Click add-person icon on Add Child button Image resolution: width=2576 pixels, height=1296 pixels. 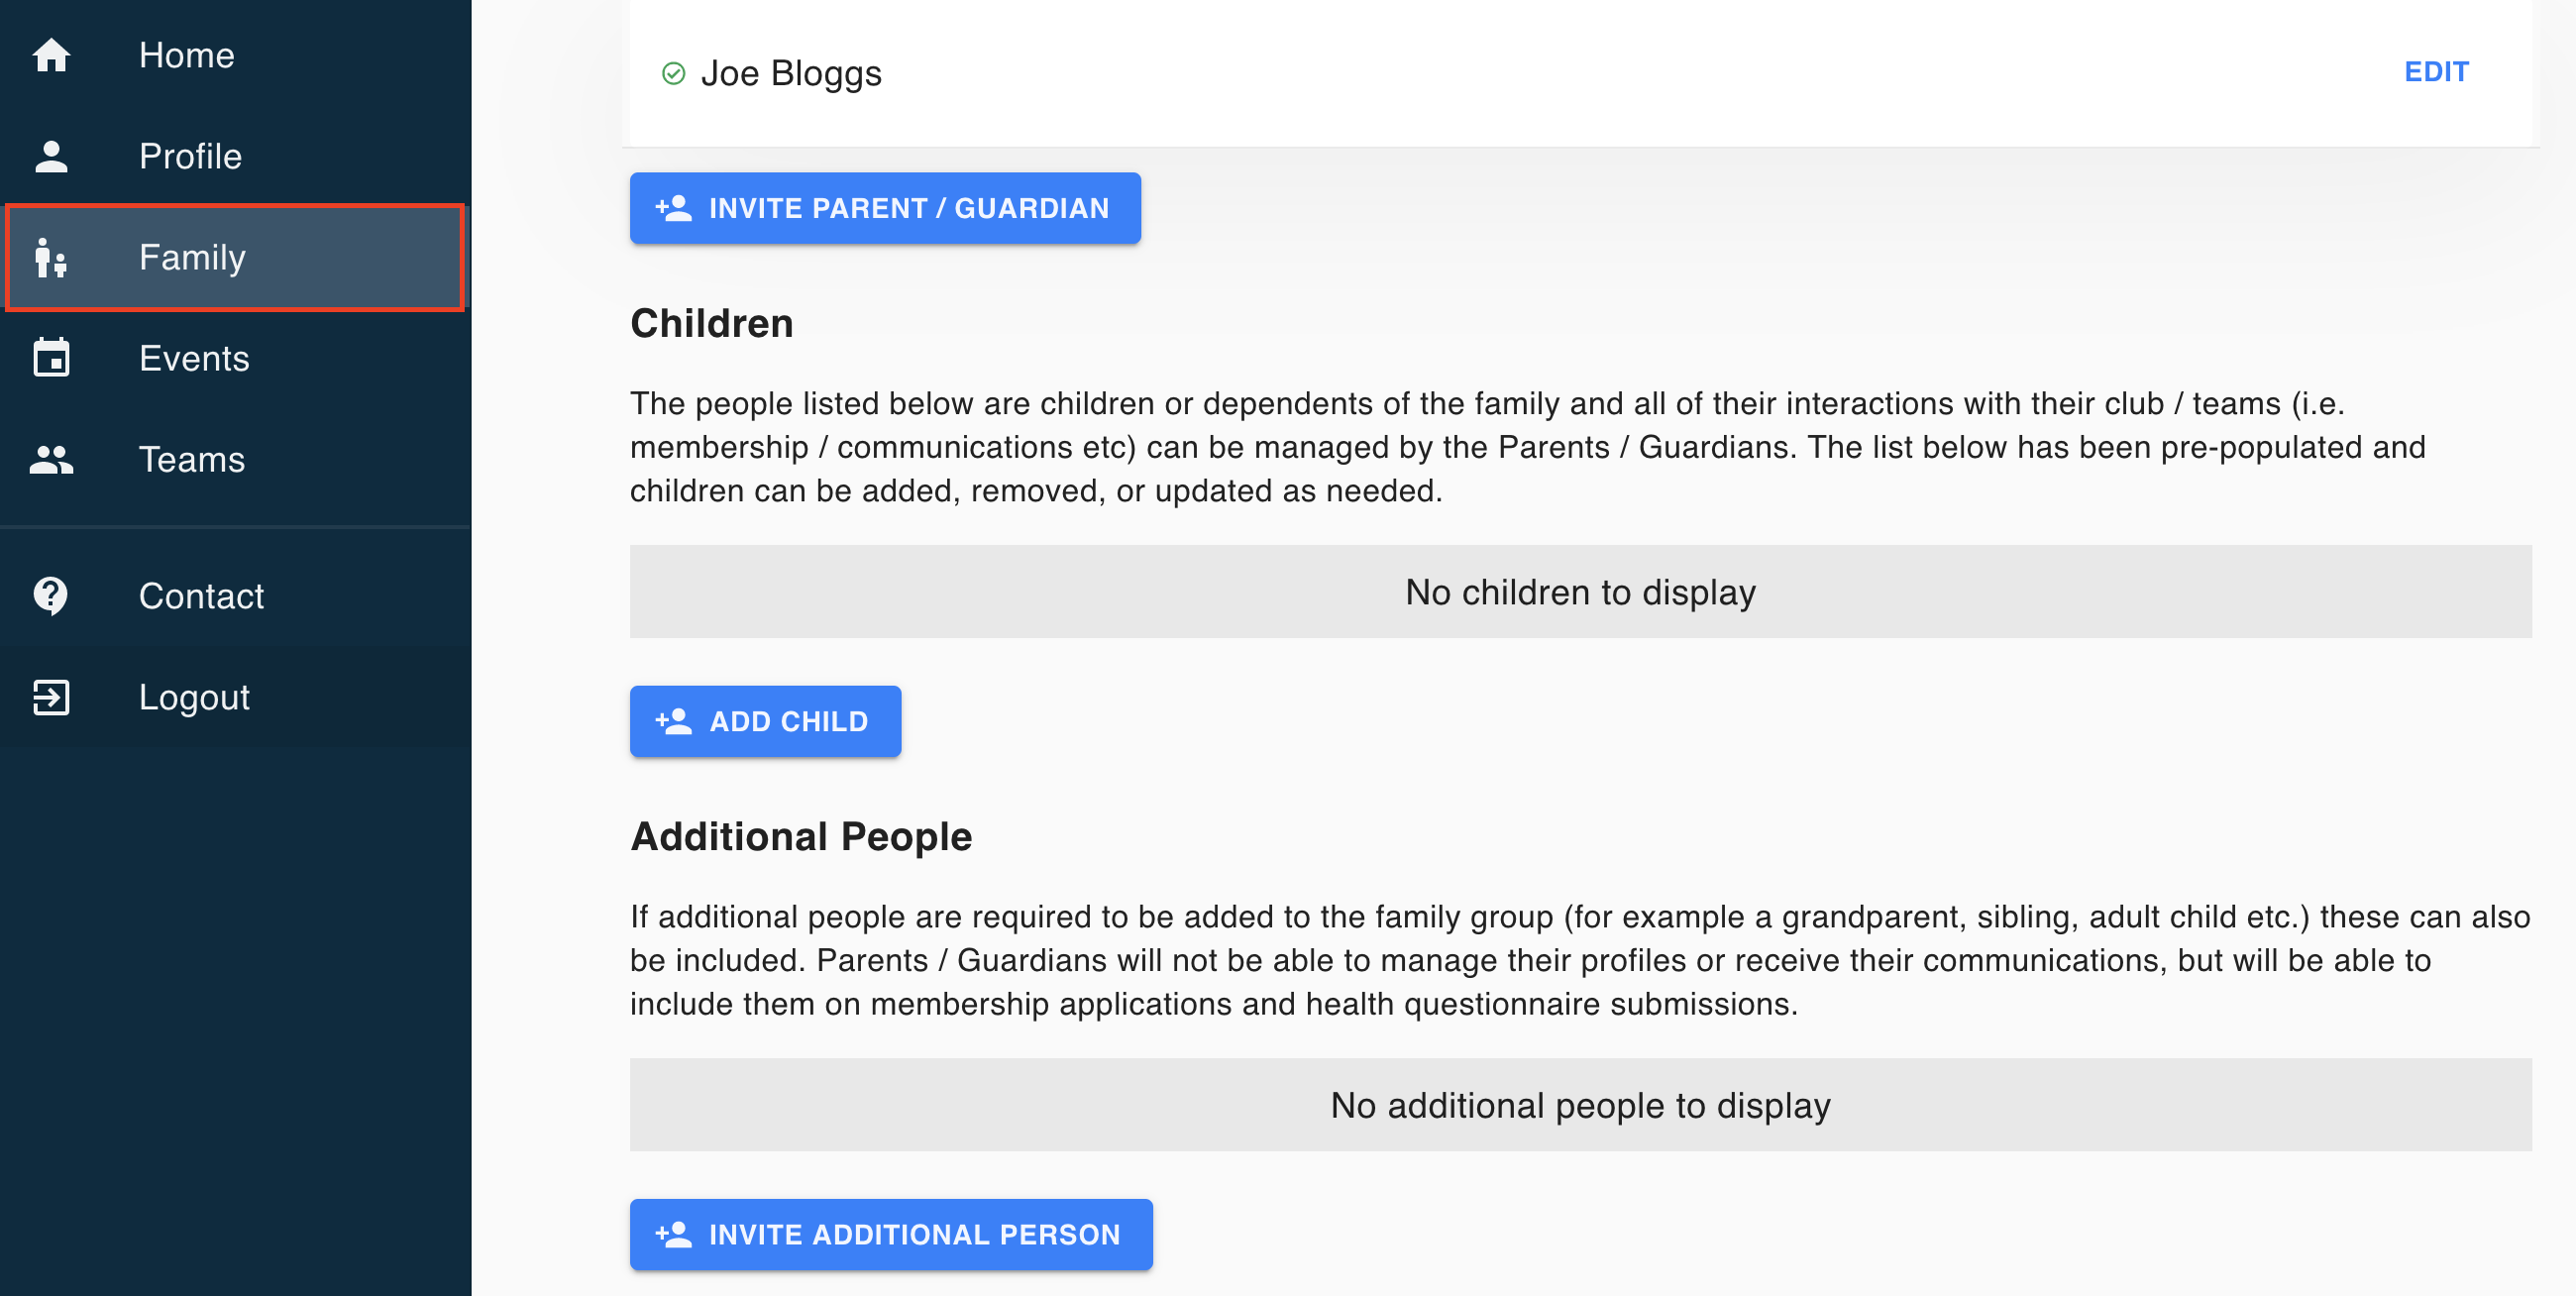pos(674,721)
